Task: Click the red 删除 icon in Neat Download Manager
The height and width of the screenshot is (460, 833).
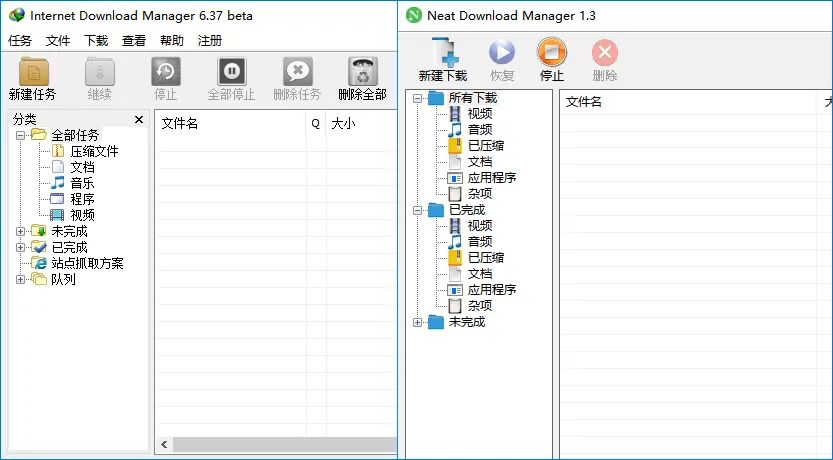Action: click(605, 52)
